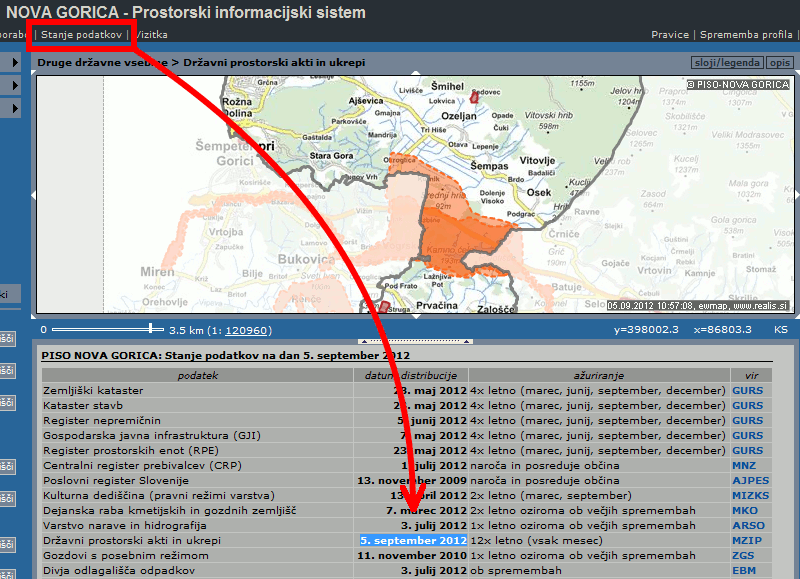Image resolution: width=800 pixels, height=579 pixels.
Task: Open the ARSO source link
Action: (x=747, y=526)
